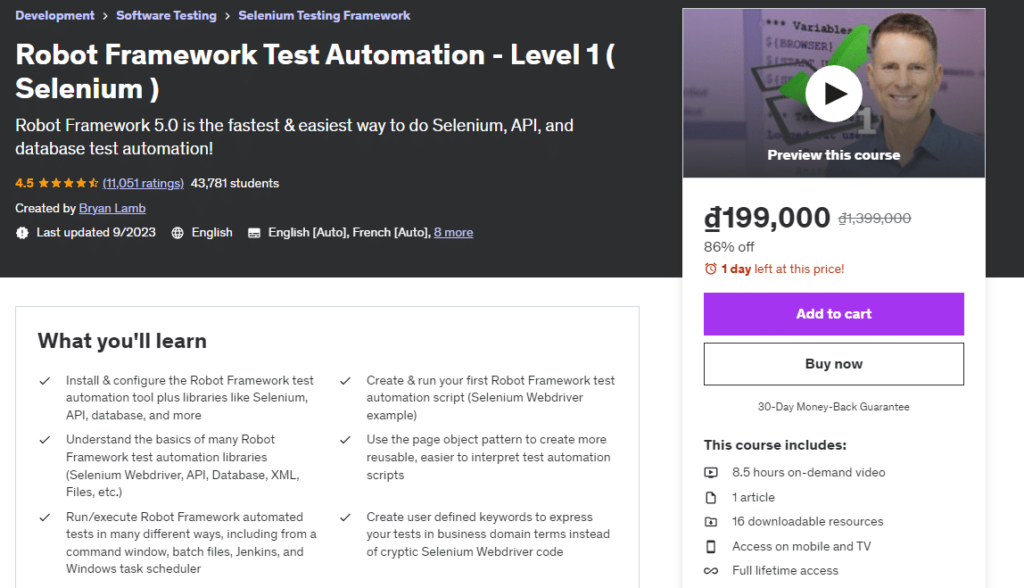Click the last updated badge icon

[x=22, y=233]
